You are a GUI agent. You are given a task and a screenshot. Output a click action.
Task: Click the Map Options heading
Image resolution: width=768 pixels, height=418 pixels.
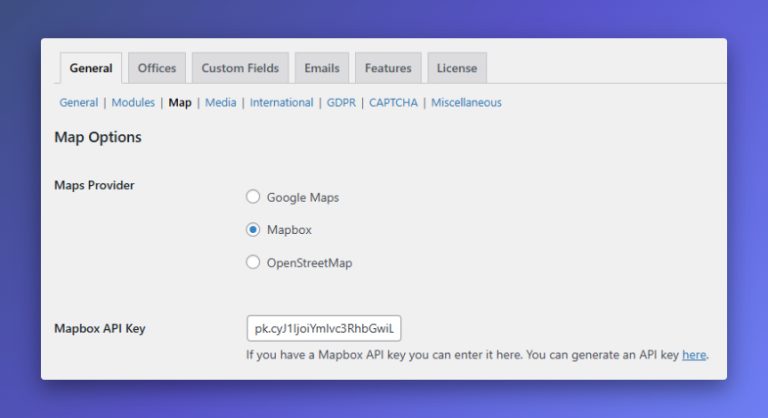pos(98,137)
